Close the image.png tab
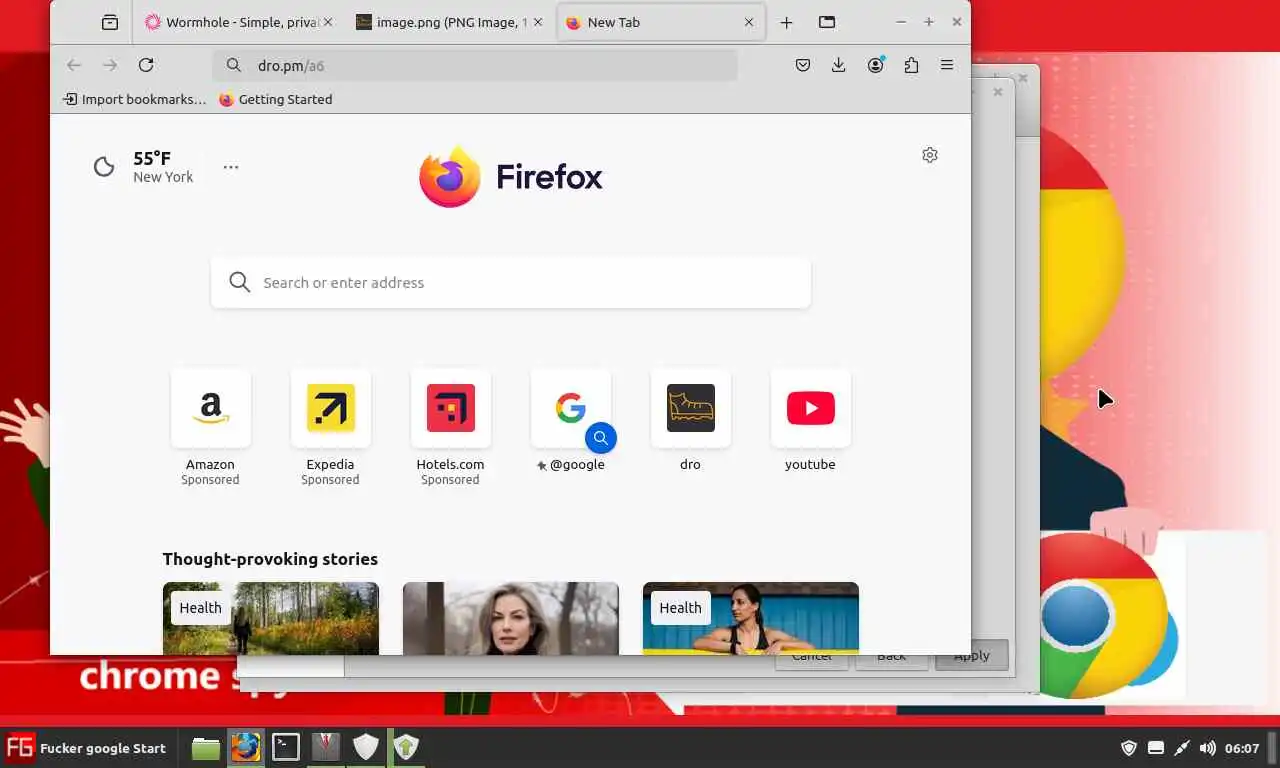The height and width of the screenshot is (768, 1280). (538, 22)
